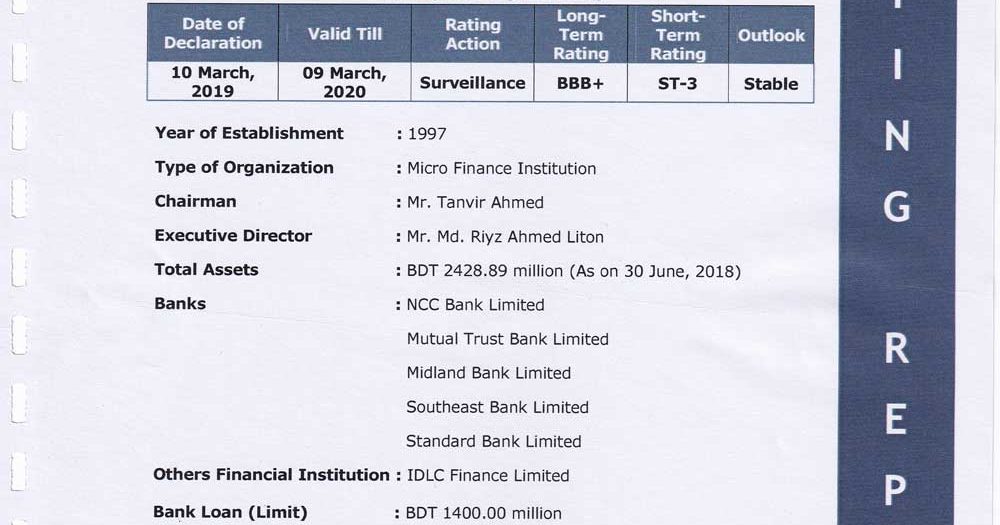Click the 'Year of Establishment' label
Screen dimensions: 1000x525
pyautogui.click(x=249, y=133)
